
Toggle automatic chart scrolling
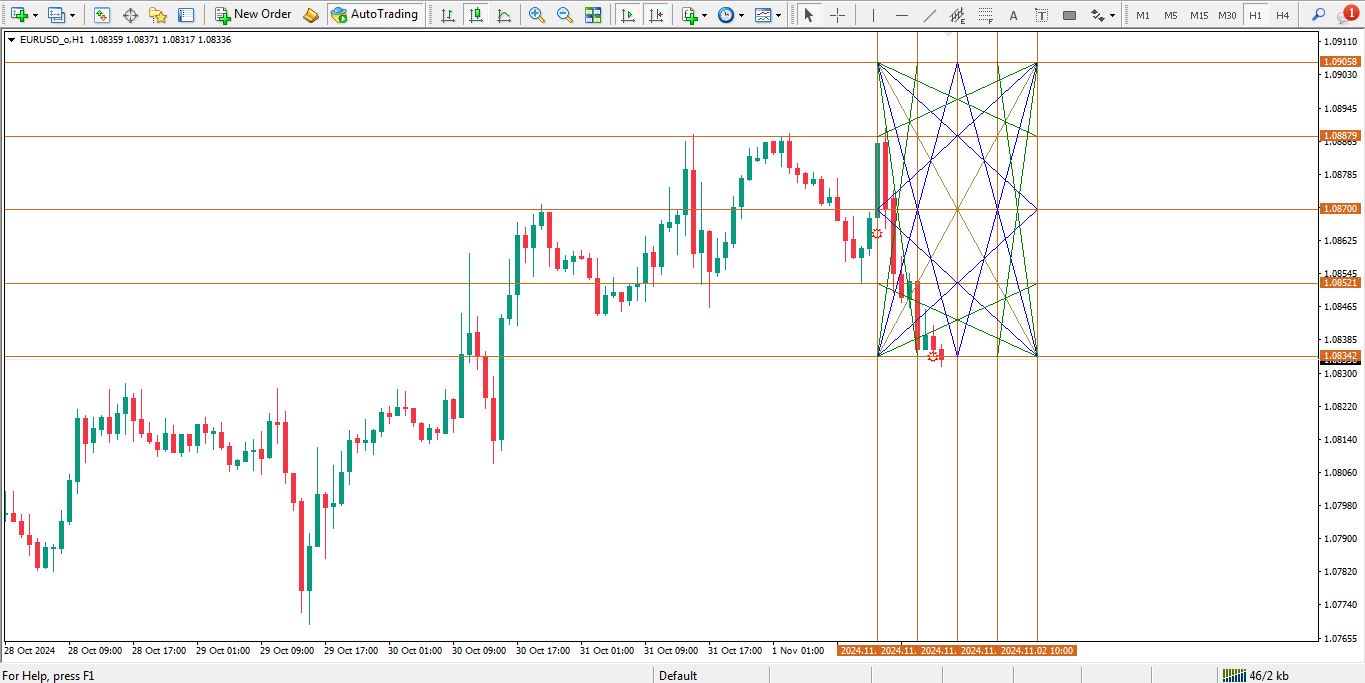point(629,14)
